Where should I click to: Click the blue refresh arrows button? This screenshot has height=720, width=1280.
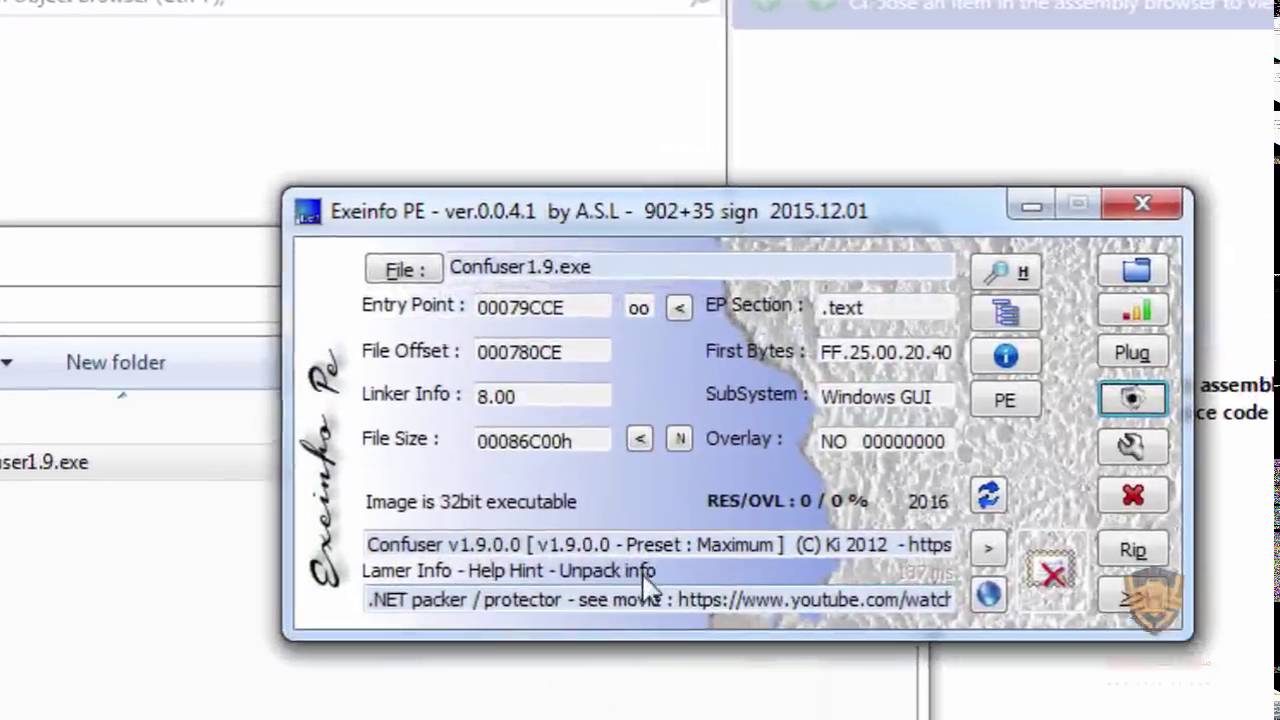coord(988,496)
